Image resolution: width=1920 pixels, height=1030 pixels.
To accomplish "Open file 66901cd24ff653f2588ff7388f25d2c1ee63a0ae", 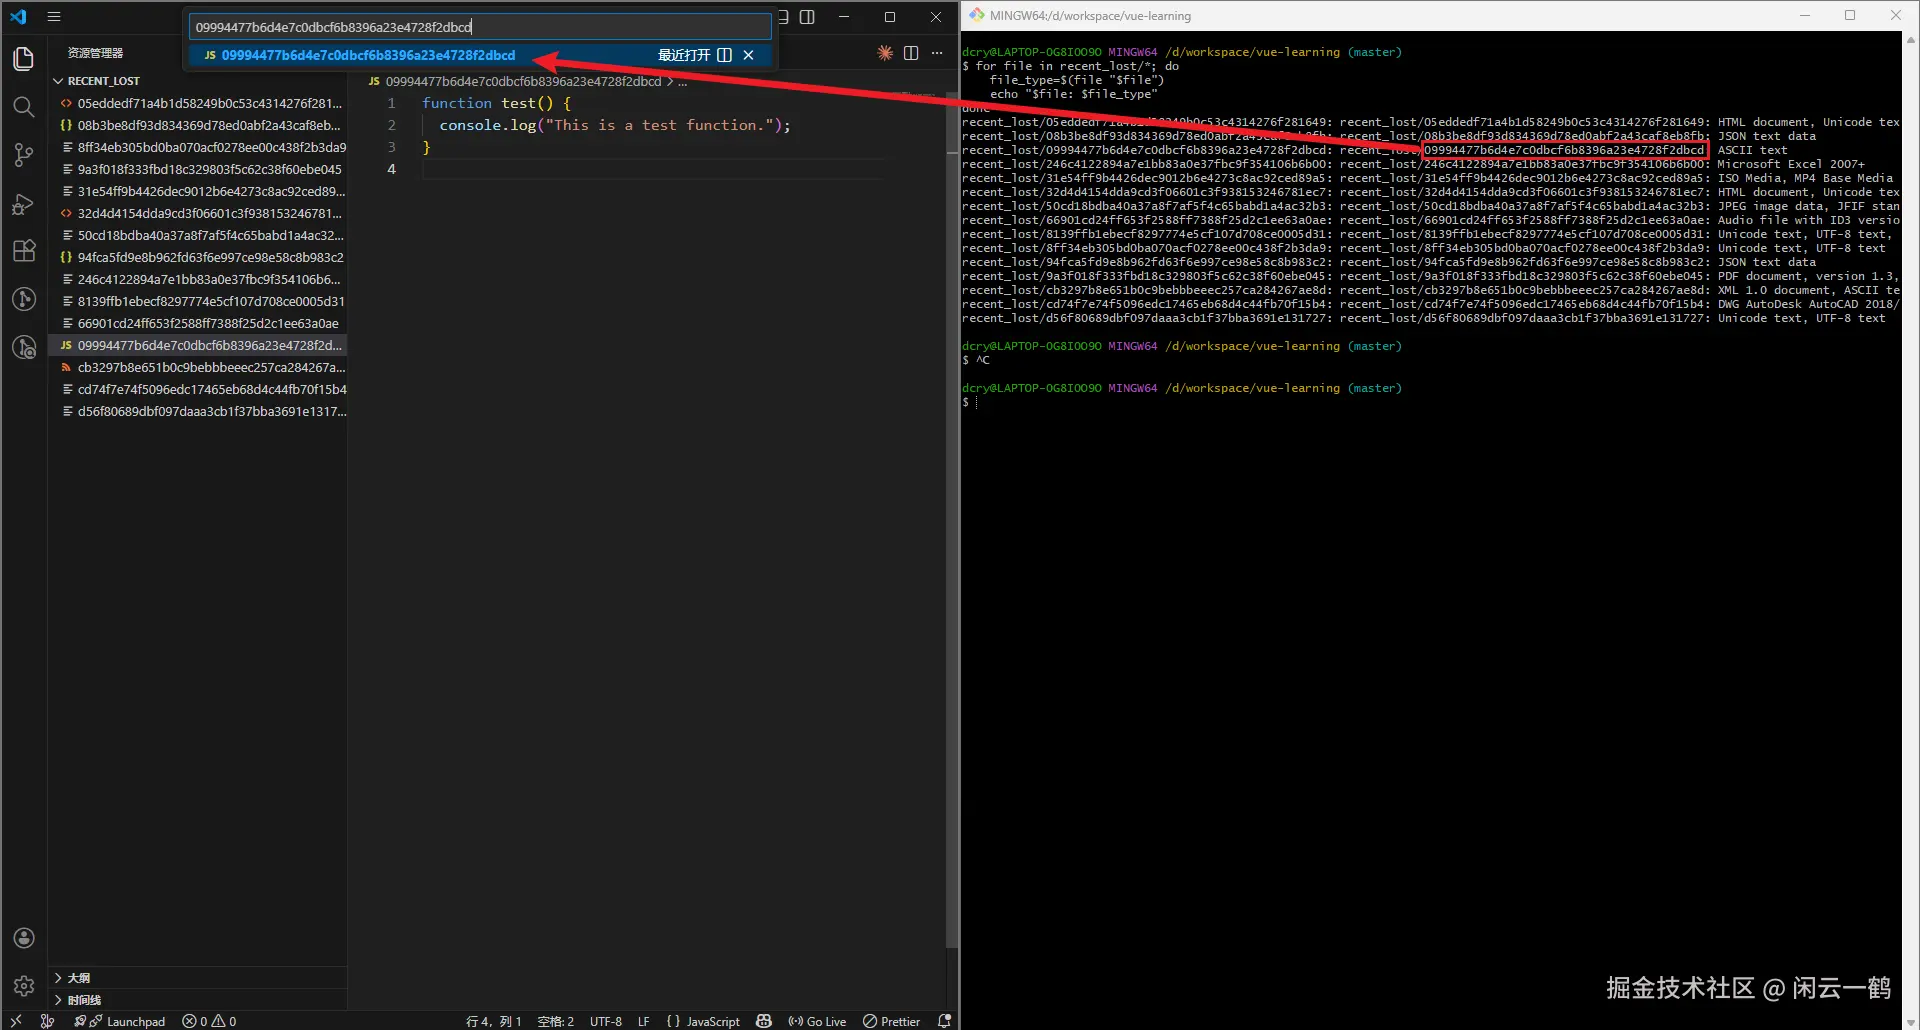I will coord(198,323).
